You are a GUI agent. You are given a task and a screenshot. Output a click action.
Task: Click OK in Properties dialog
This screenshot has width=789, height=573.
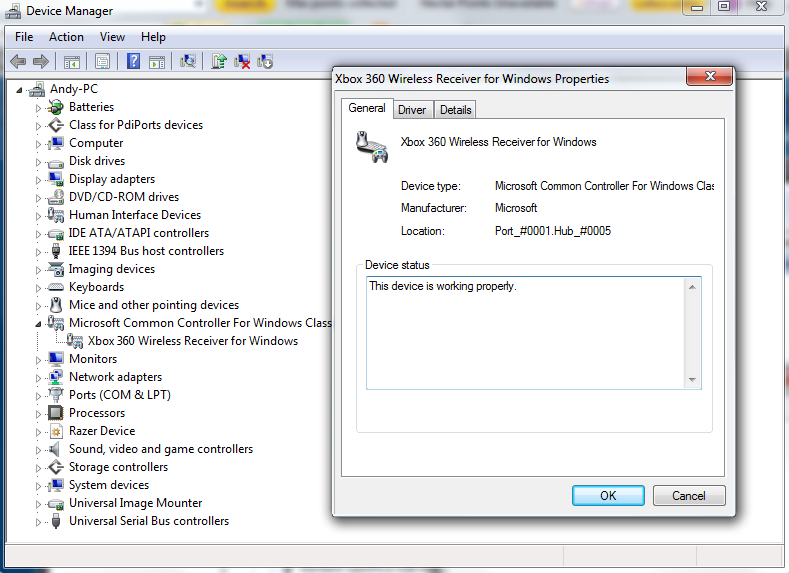(608, 496)
